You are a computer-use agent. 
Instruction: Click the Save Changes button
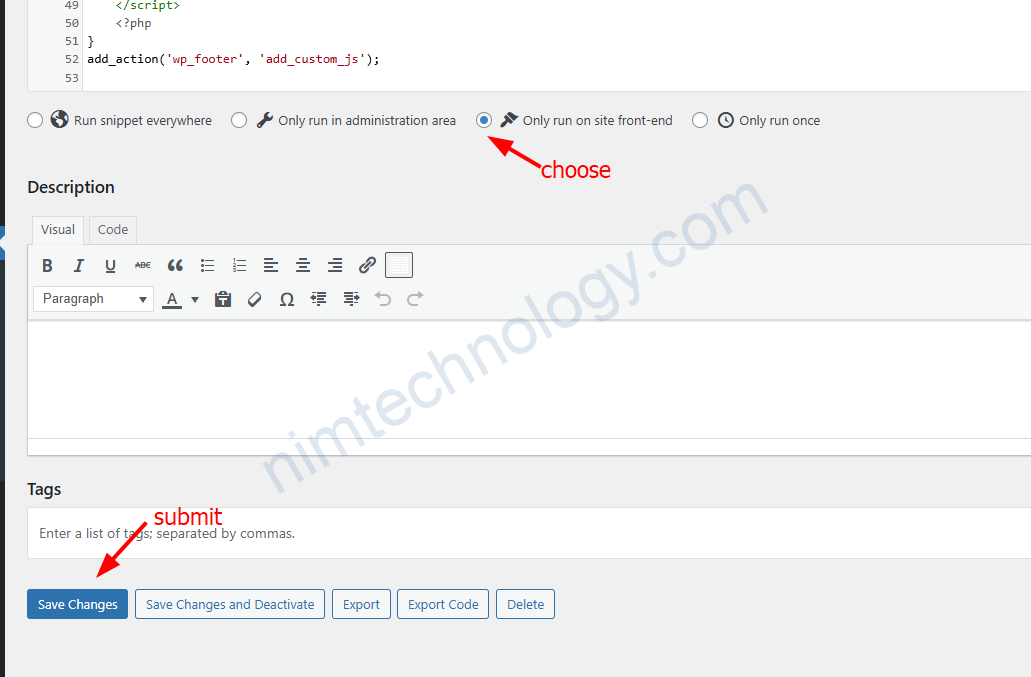point(77,604)
